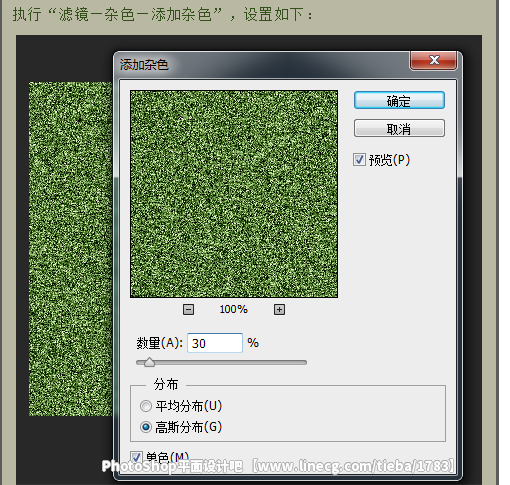510x485 pixels.
Task: Click the 滤镜—杂色—添加杂色 instruction text
Action: pos(135,15)
